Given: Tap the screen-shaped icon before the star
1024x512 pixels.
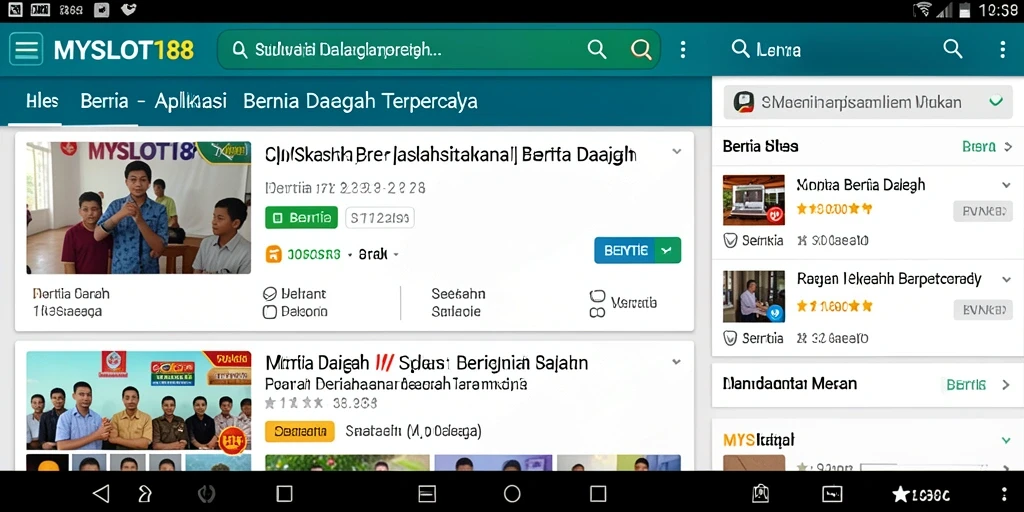Looking at the screenshot, I should click(831, 494).
